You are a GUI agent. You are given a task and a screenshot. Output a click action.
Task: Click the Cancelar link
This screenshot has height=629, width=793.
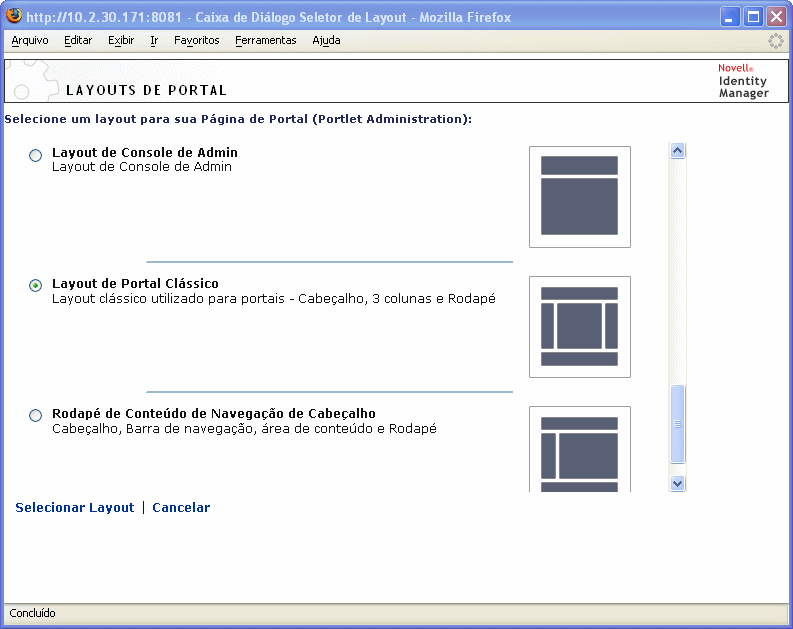tap(181, 508)
